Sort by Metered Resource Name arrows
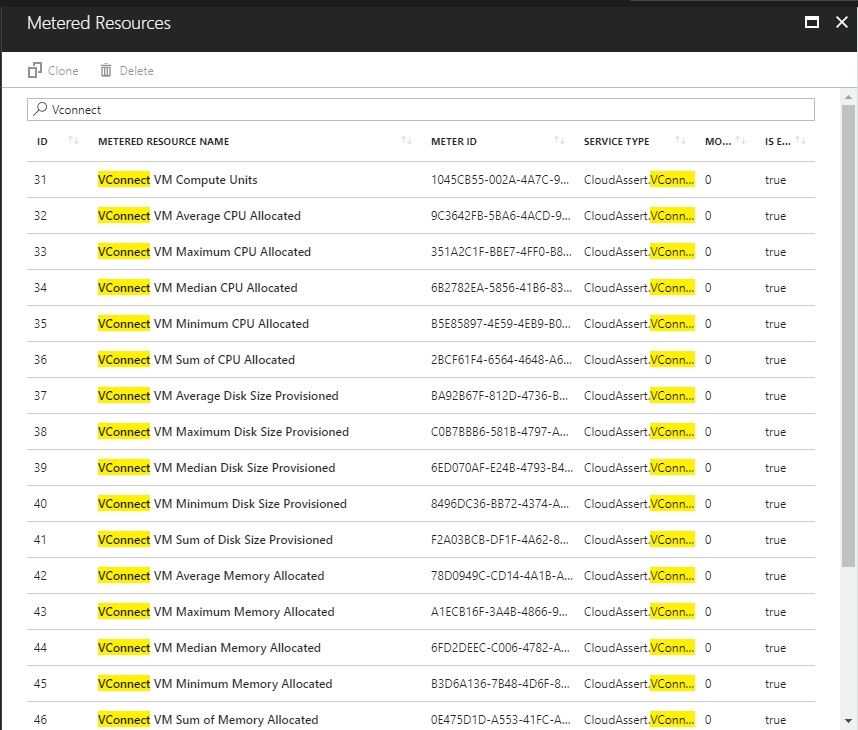 pyautogui.click(x=406, y=141)
